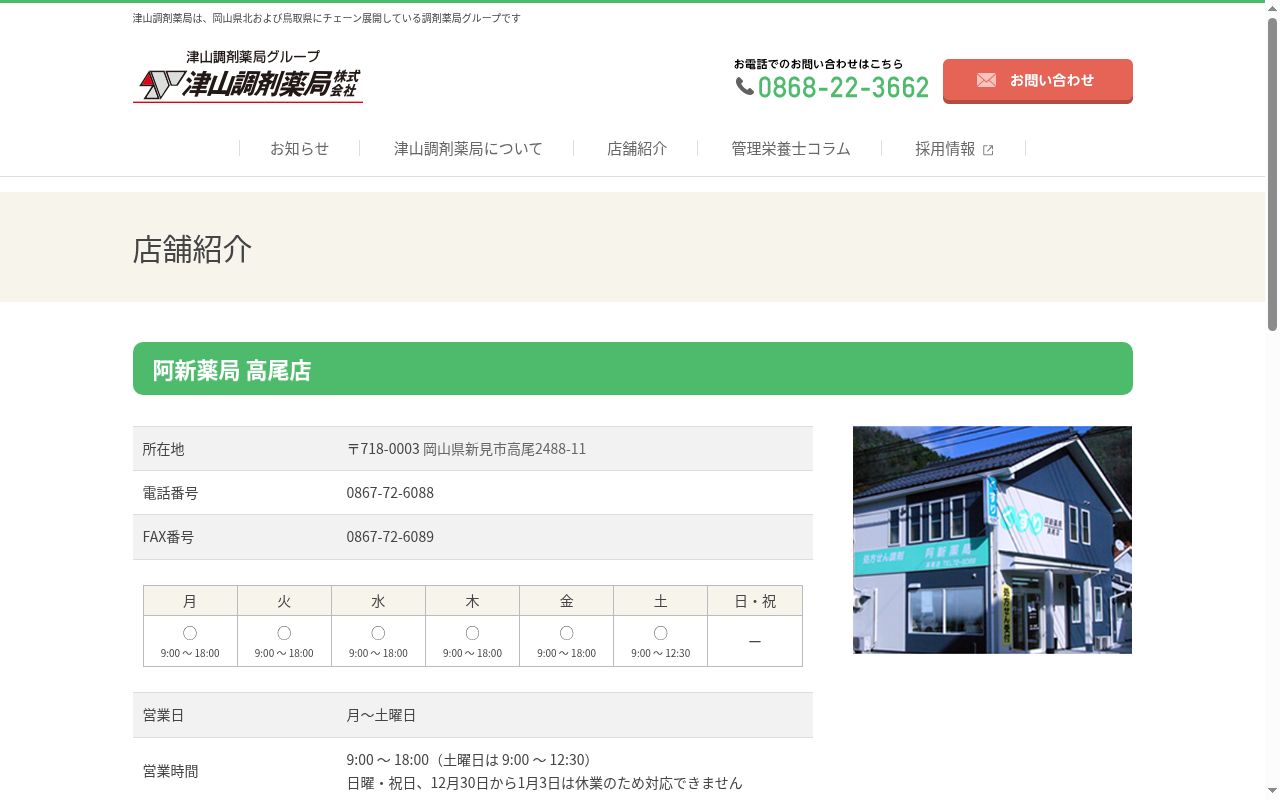
Task: Click address 岡山県新見市高尾2488-11
Action: [505, 449]
